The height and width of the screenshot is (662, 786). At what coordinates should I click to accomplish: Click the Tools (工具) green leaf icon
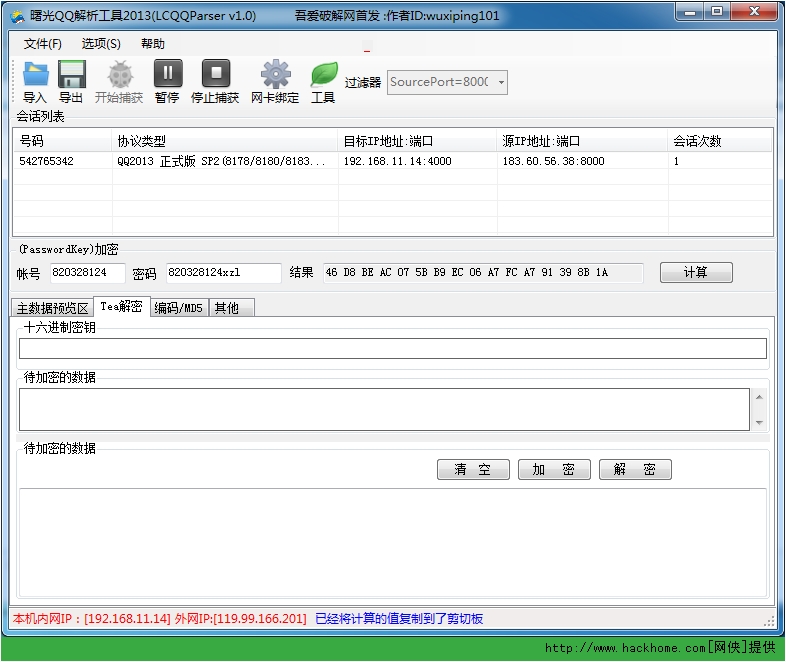click(x=324, y=75)
